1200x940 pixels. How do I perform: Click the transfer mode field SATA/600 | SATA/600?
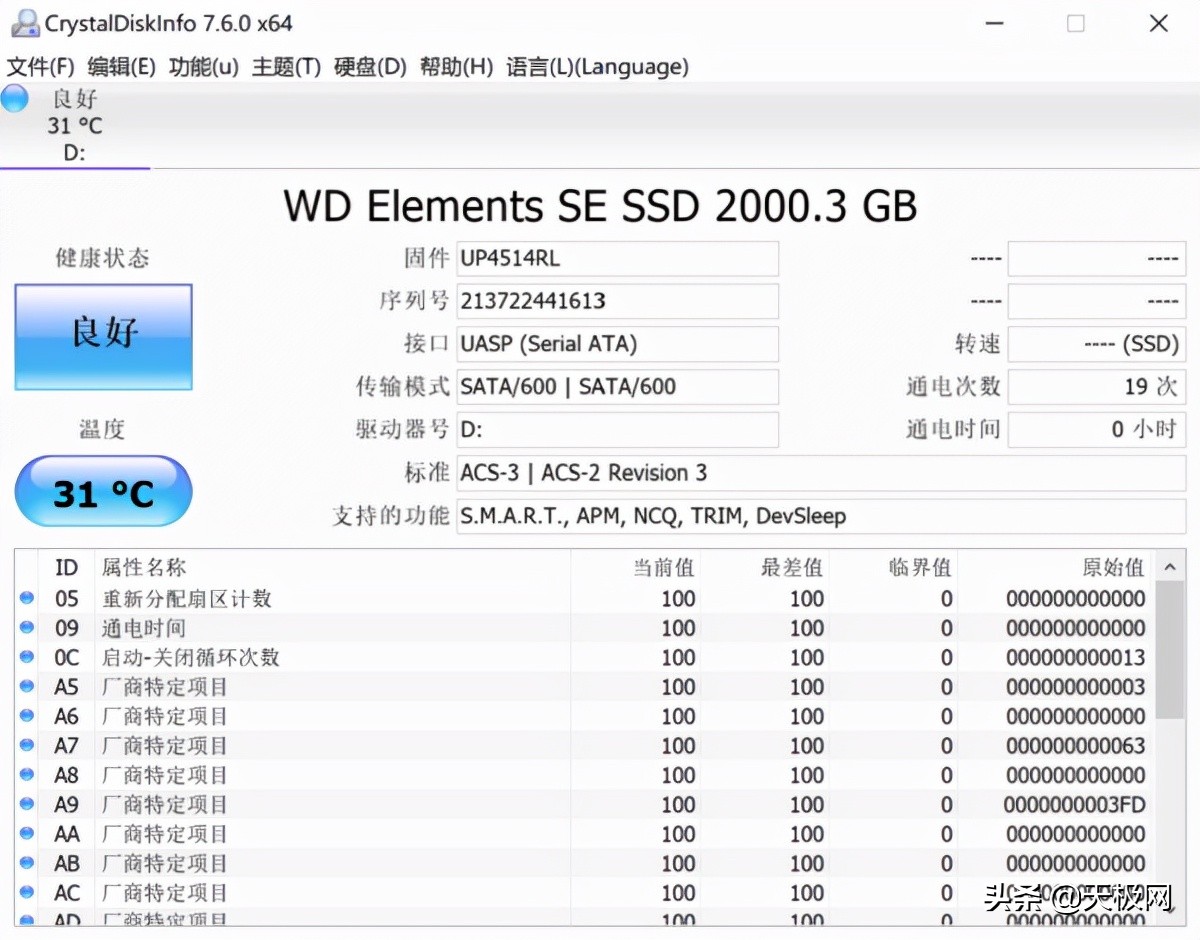[x=617, y=387]
